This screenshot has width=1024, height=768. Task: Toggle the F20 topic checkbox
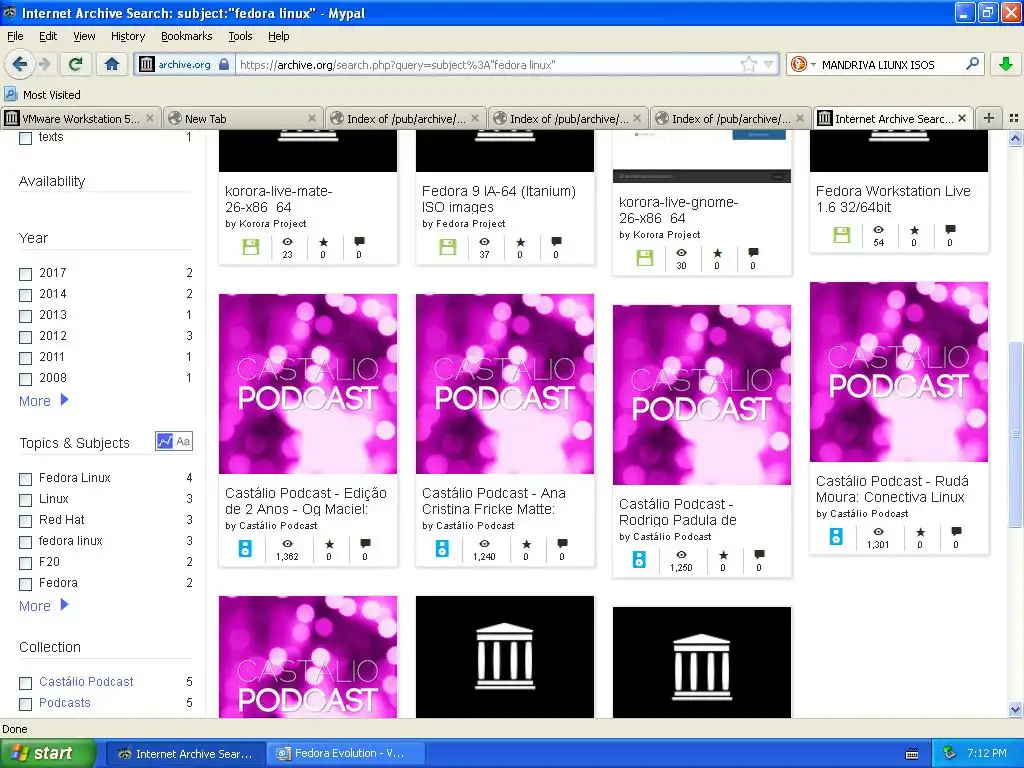click(x=25, y=563)
